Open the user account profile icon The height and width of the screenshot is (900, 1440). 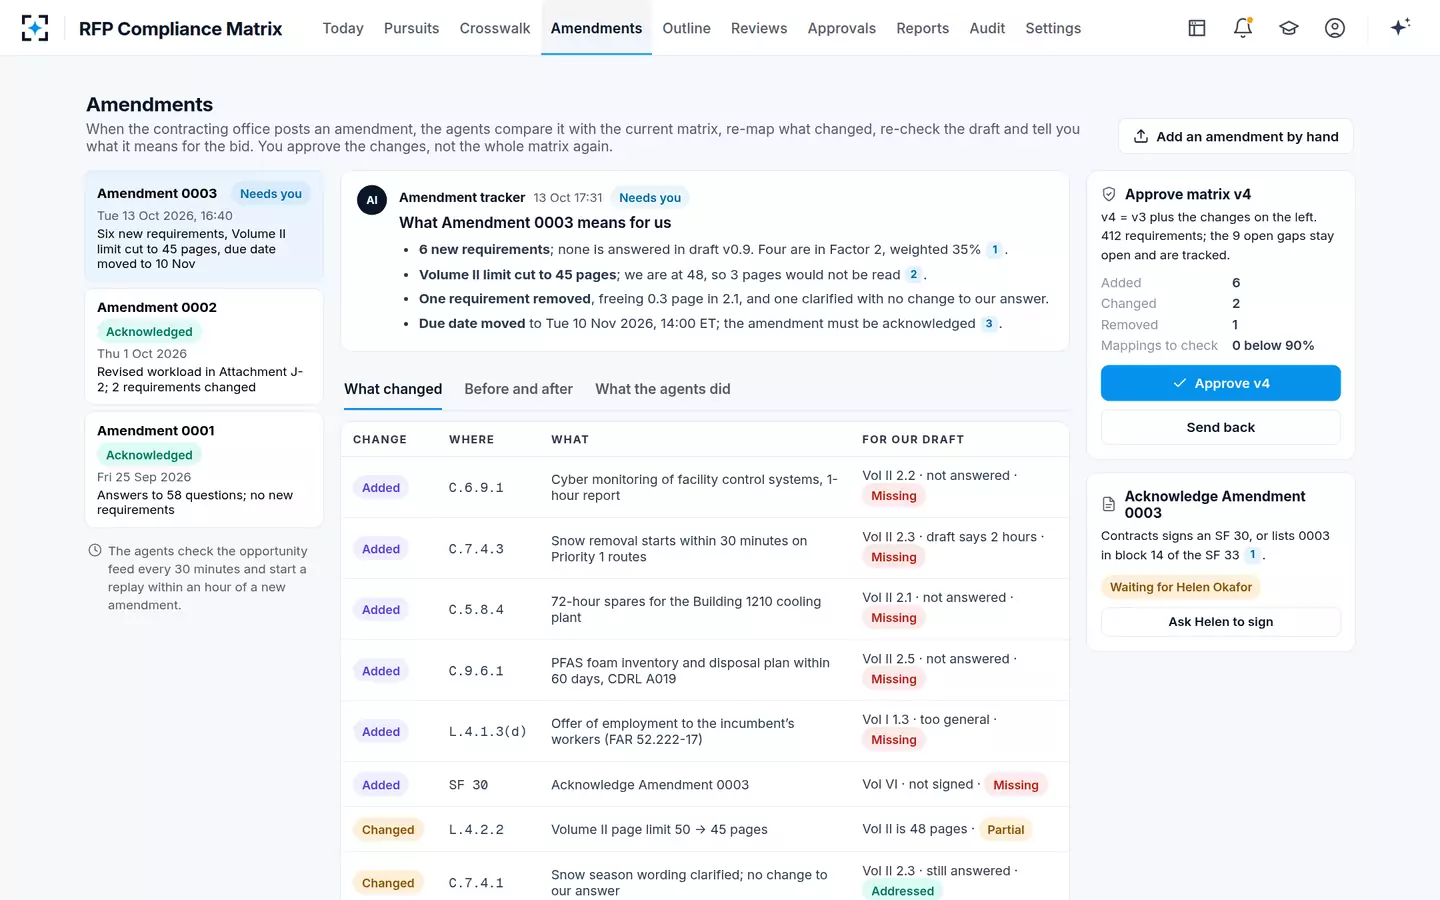1335,28
